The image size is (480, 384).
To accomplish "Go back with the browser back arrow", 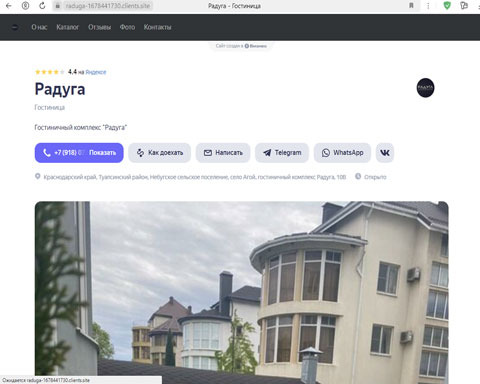I will [9, 6].
